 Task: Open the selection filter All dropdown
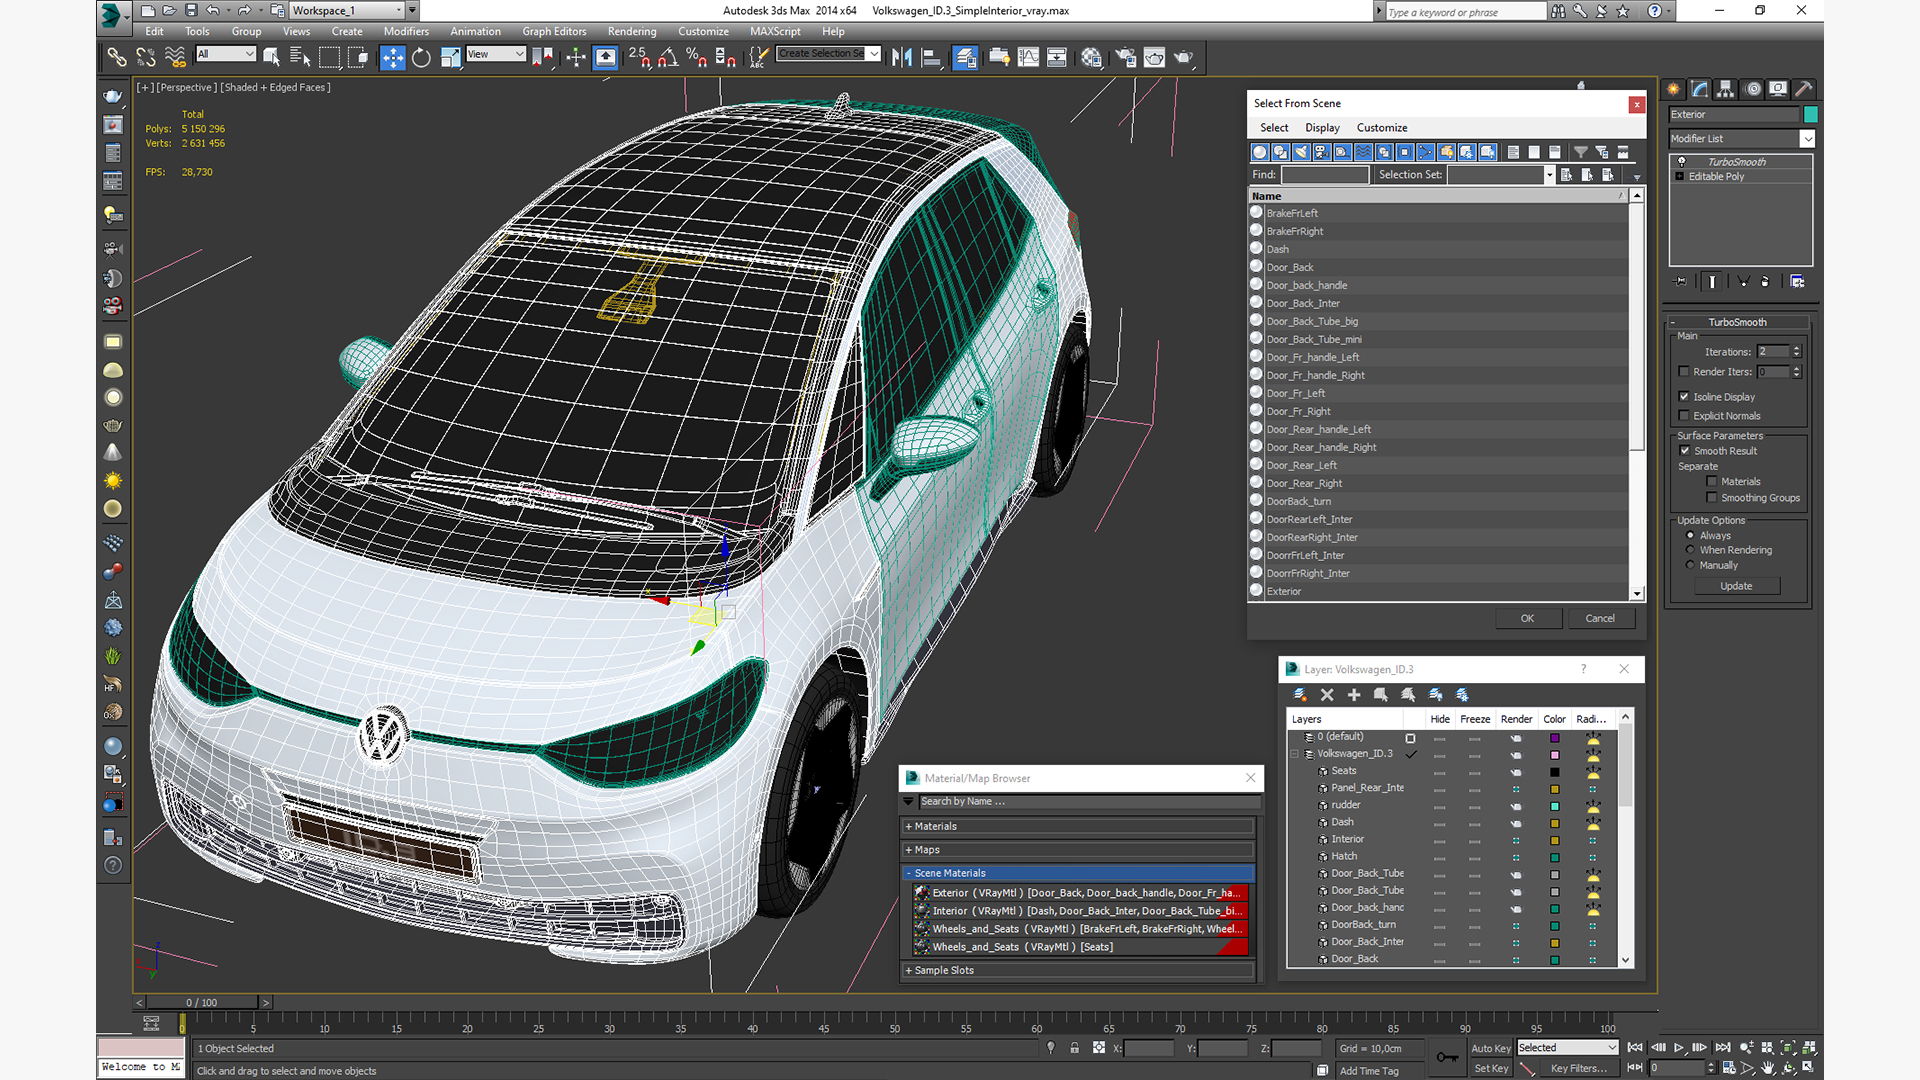(x=226, y=55)
